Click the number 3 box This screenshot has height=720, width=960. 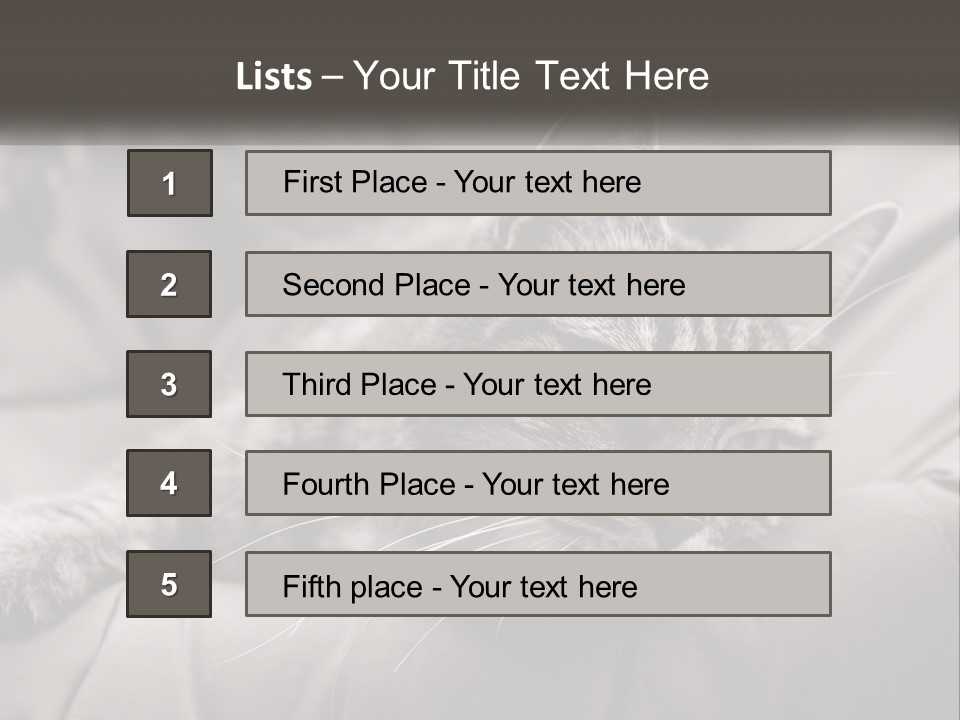[169, 384]
